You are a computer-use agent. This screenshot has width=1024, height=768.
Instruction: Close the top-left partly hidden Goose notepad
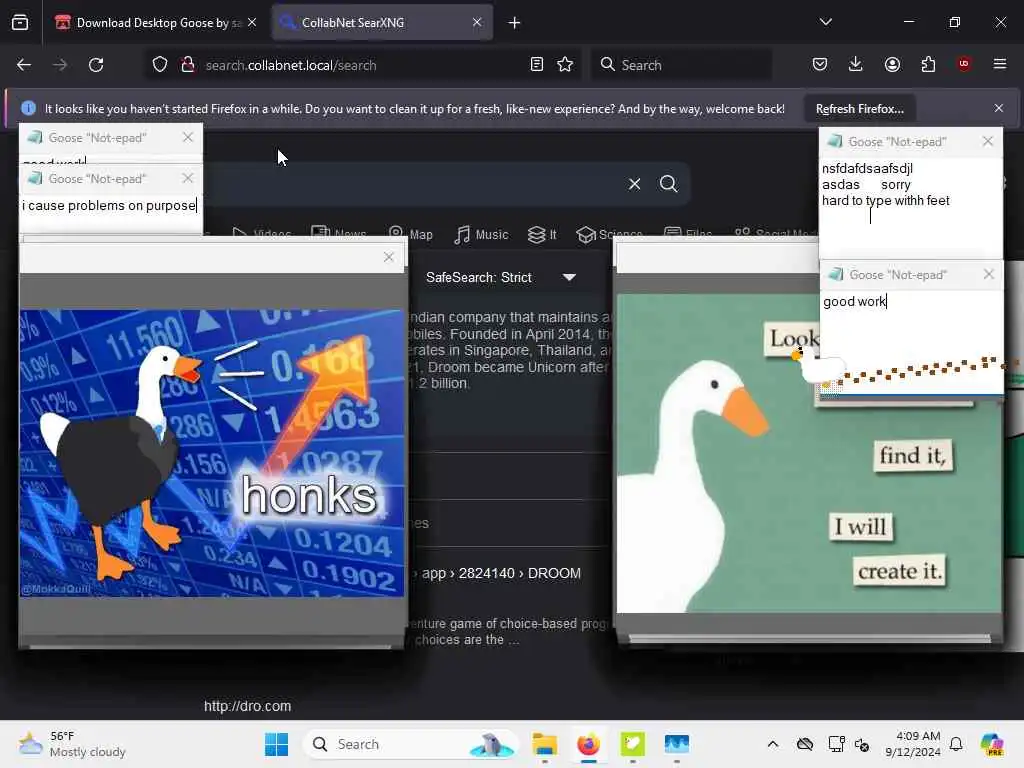tap(188, 137)
